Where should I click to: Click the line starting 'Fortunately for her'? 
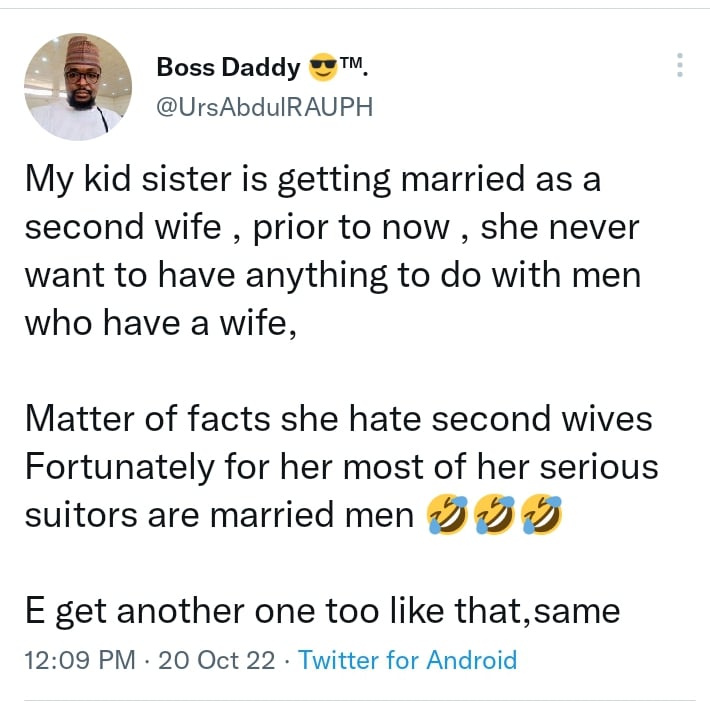pos(341,466)
